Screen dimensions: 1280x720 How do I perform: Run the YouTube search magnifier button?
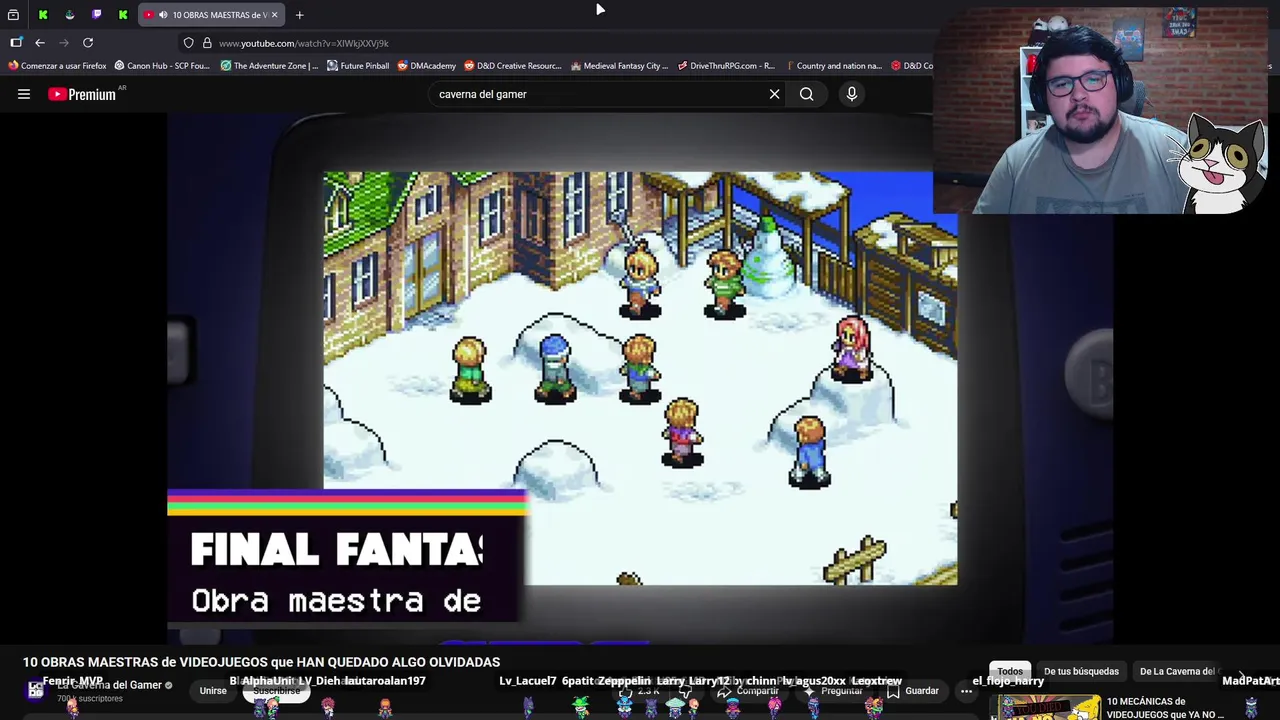806,94
